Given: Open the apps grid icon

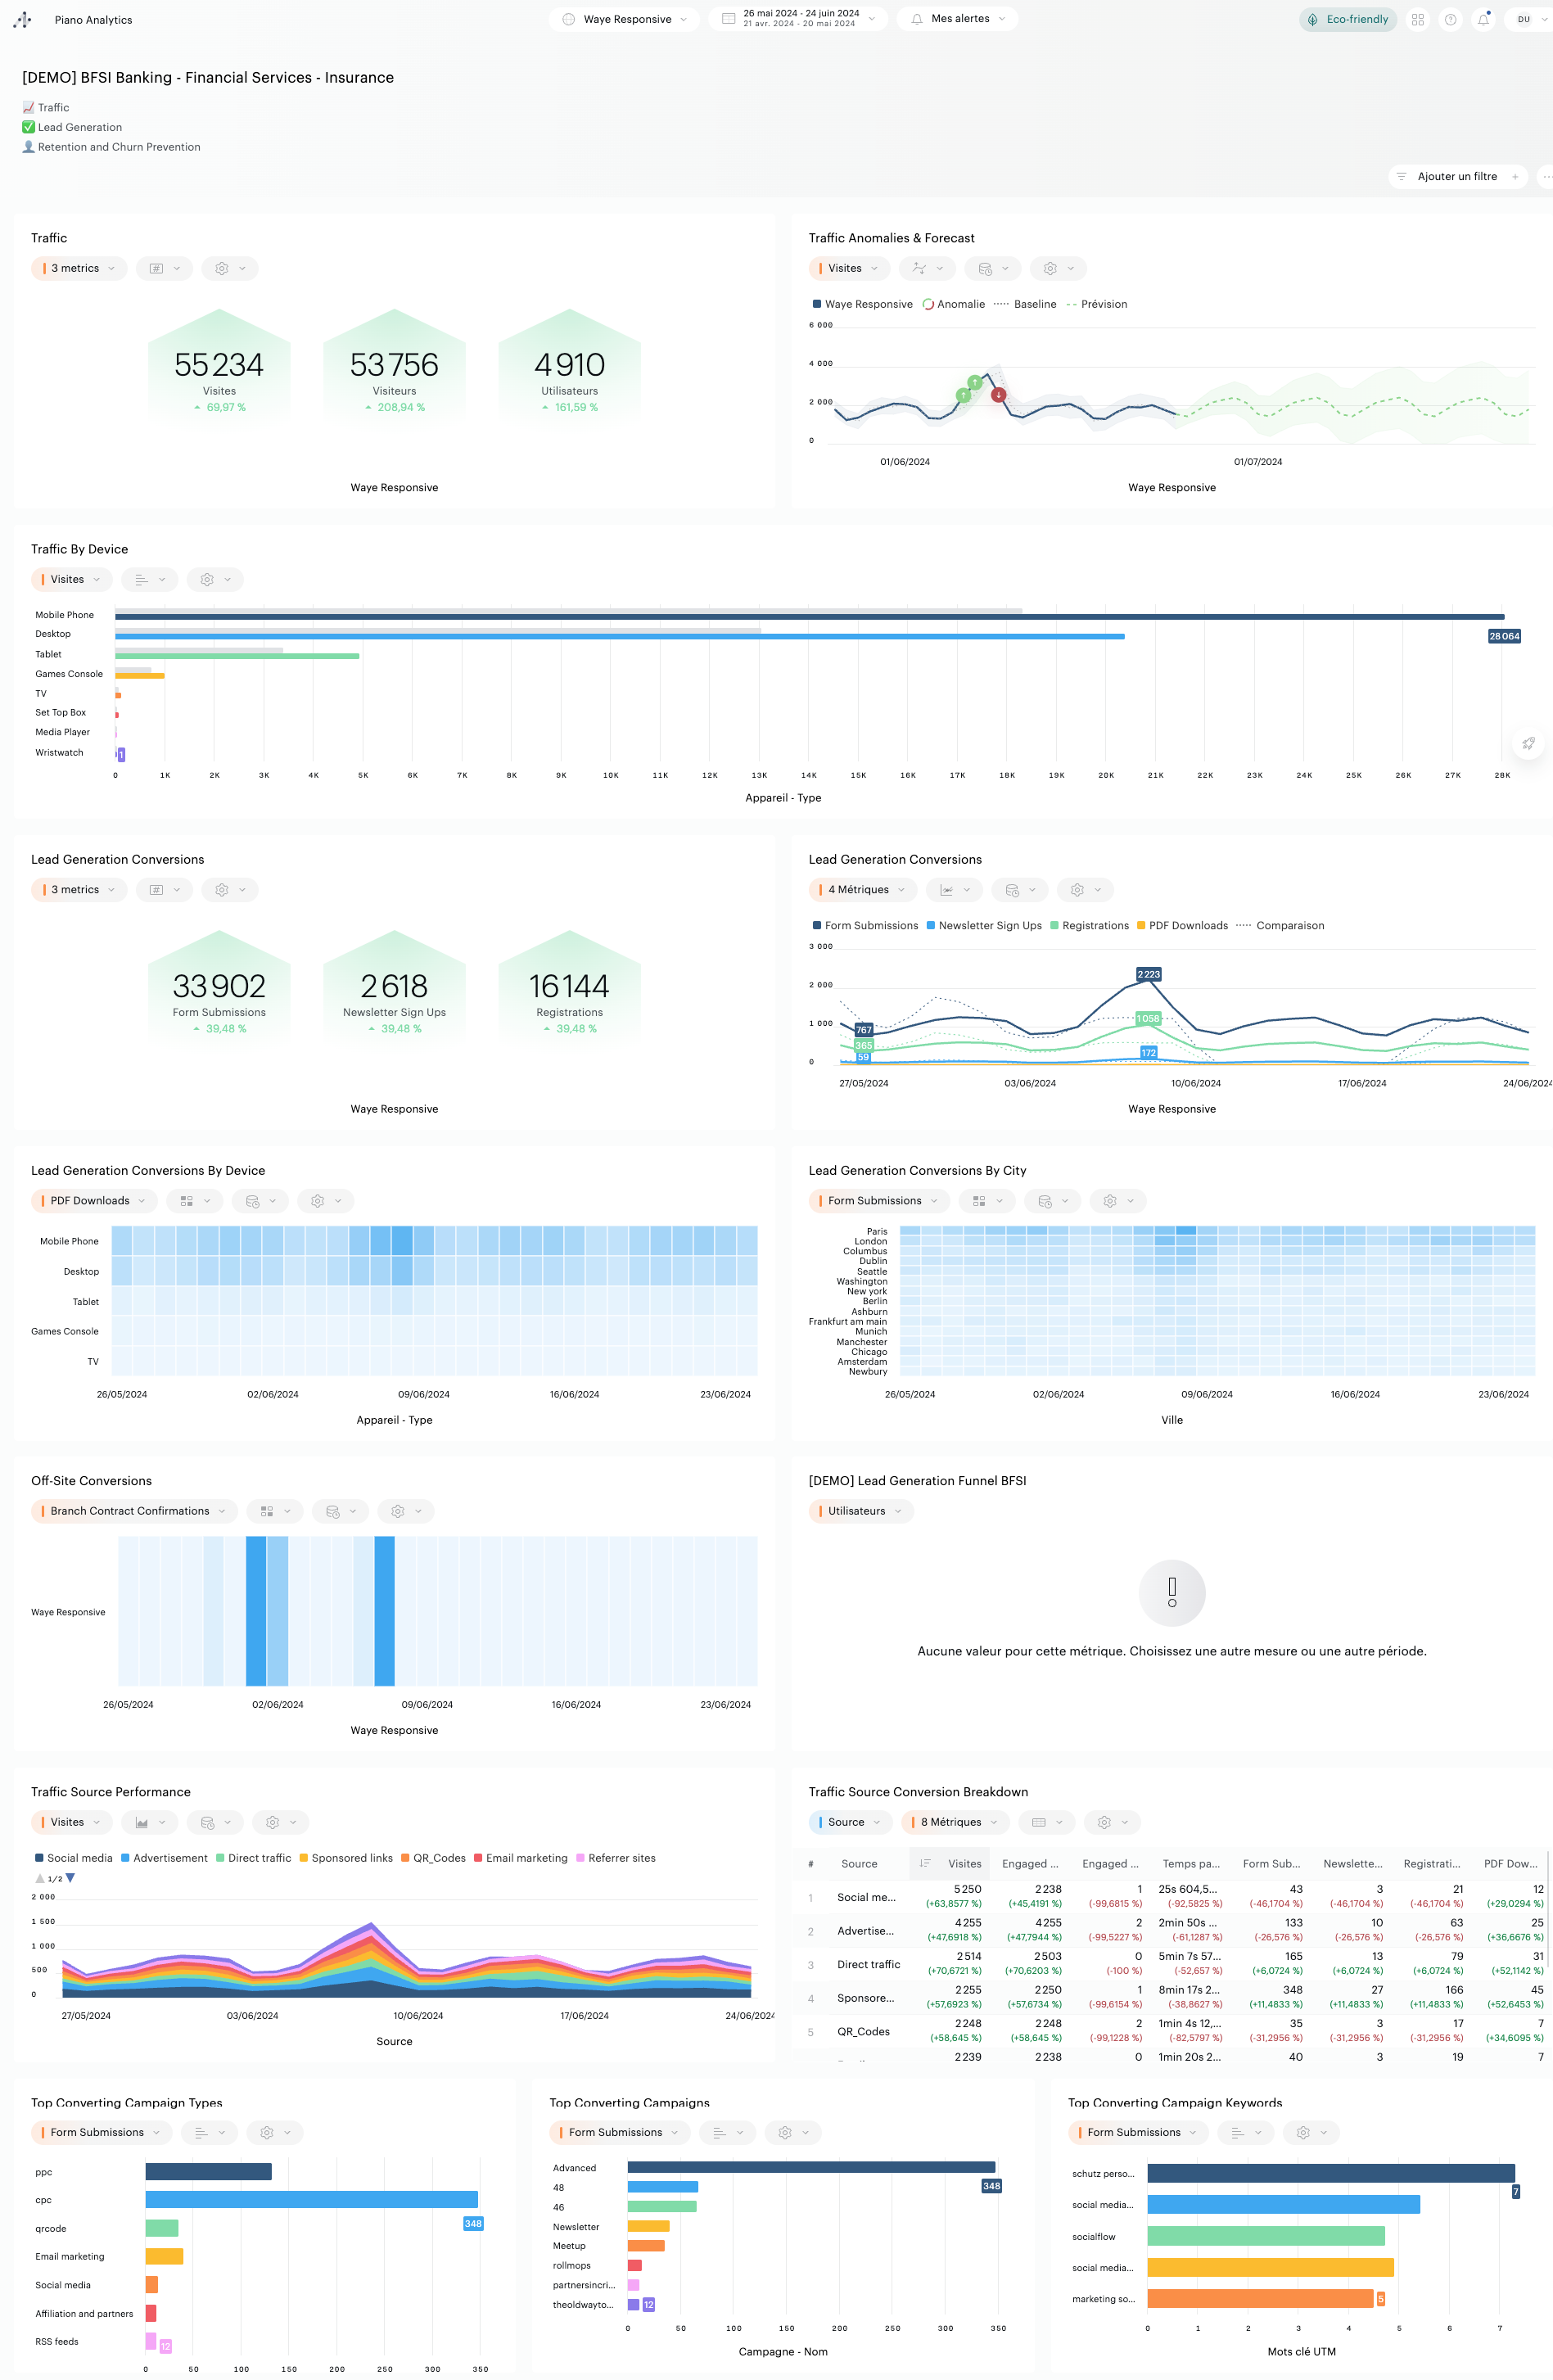Looking at the screenshot, I should [x=1417, y=19].
